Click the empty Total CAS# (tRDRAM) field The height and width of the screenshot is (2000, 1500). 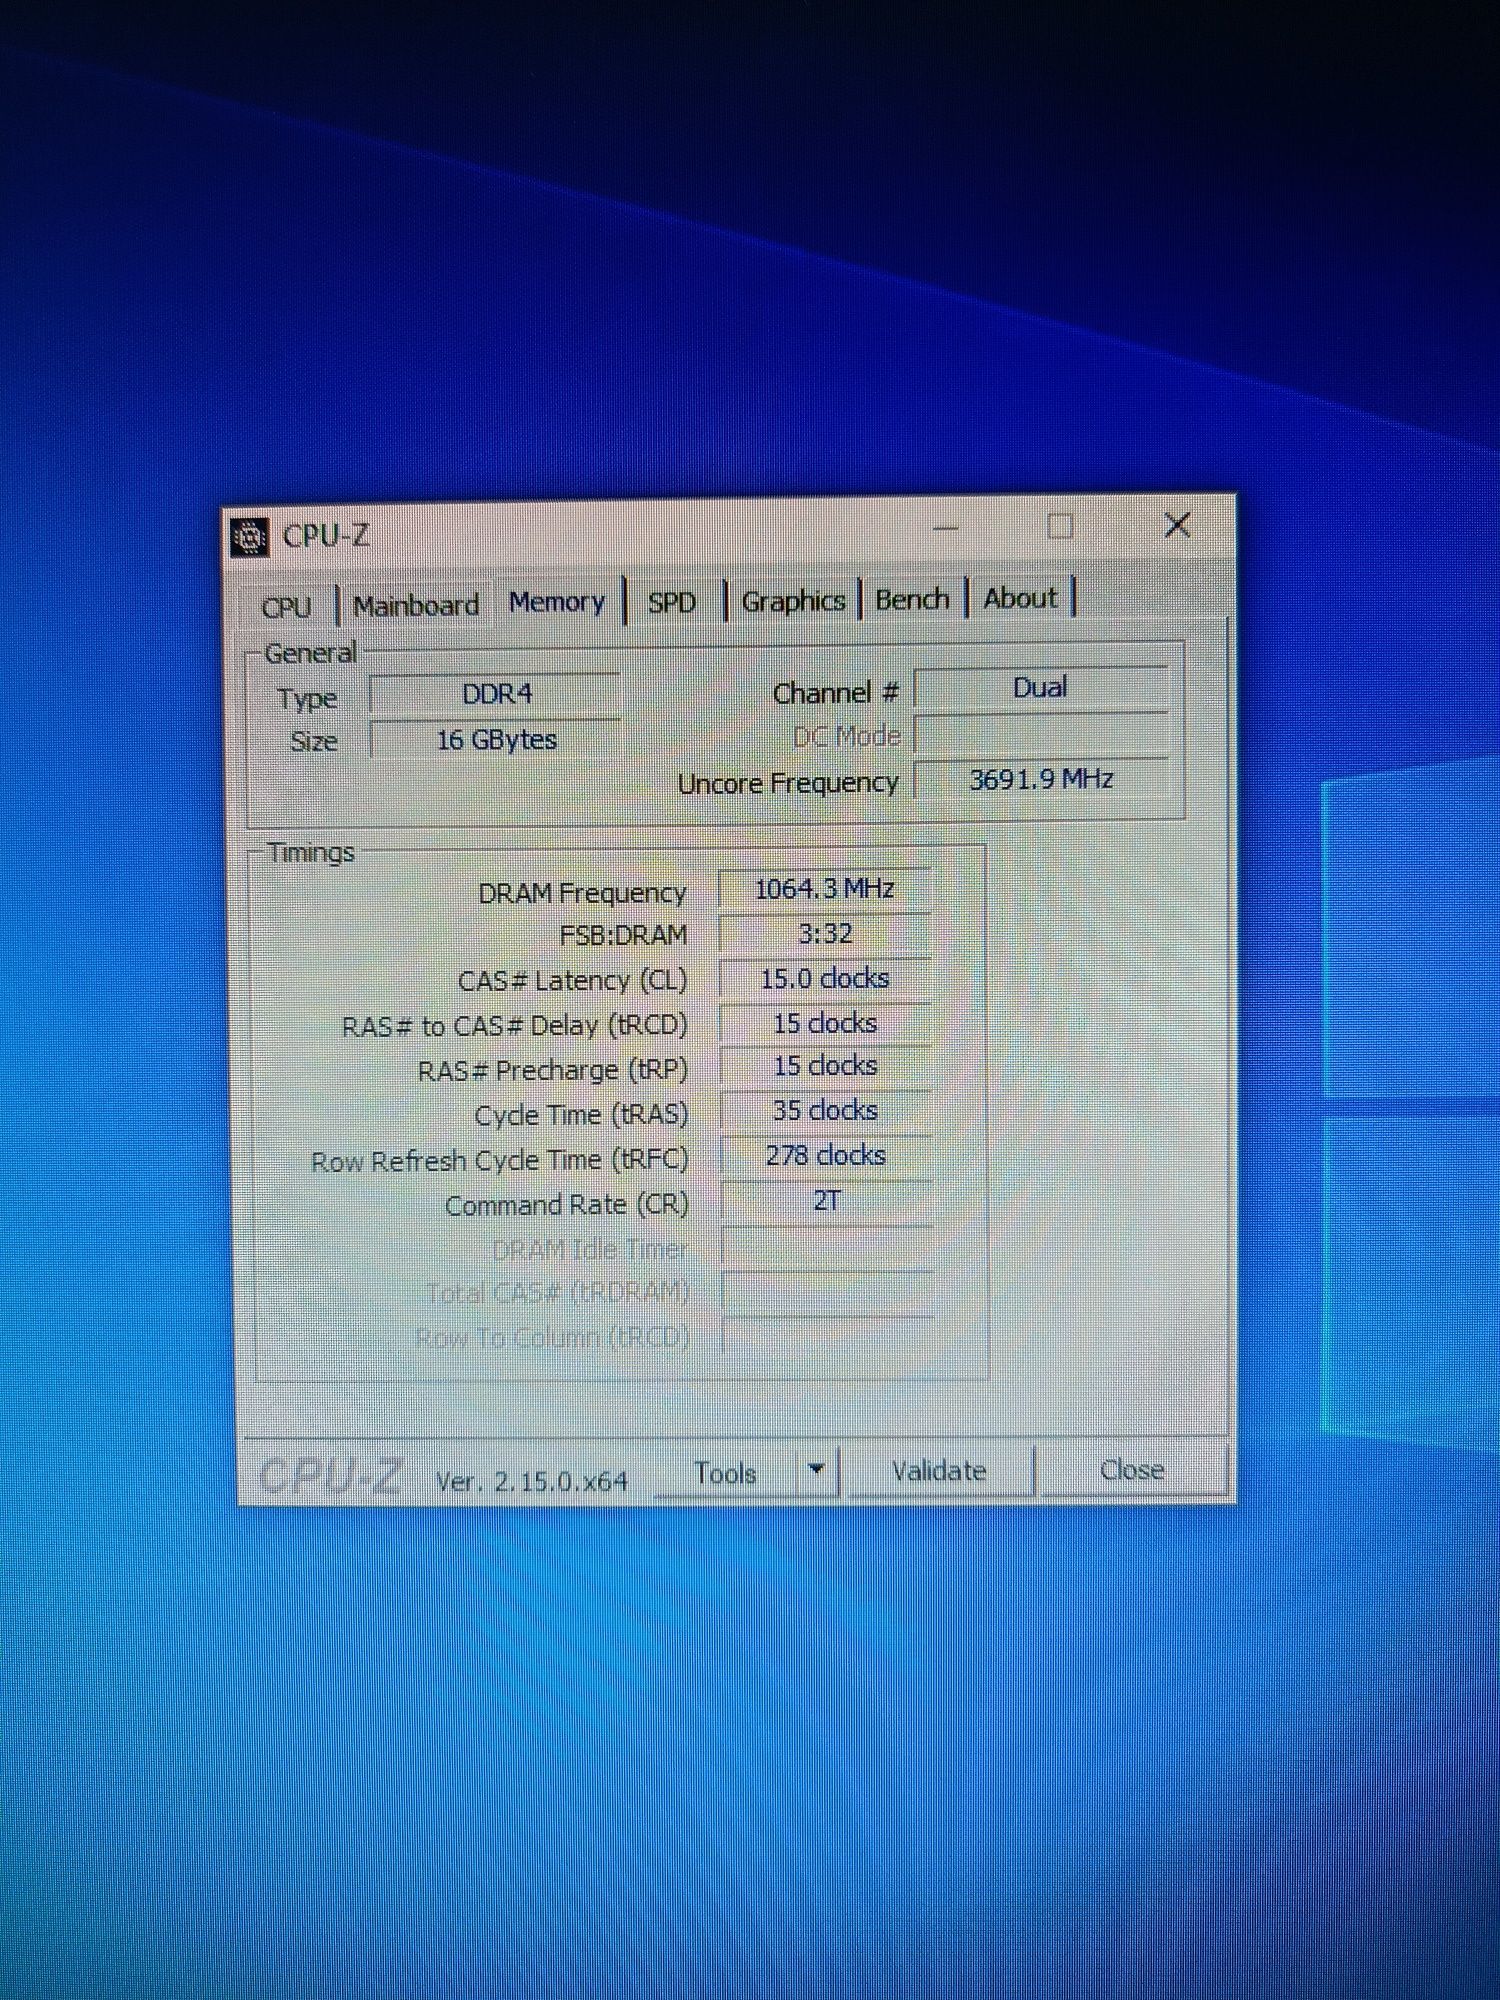click(827, 1291)
